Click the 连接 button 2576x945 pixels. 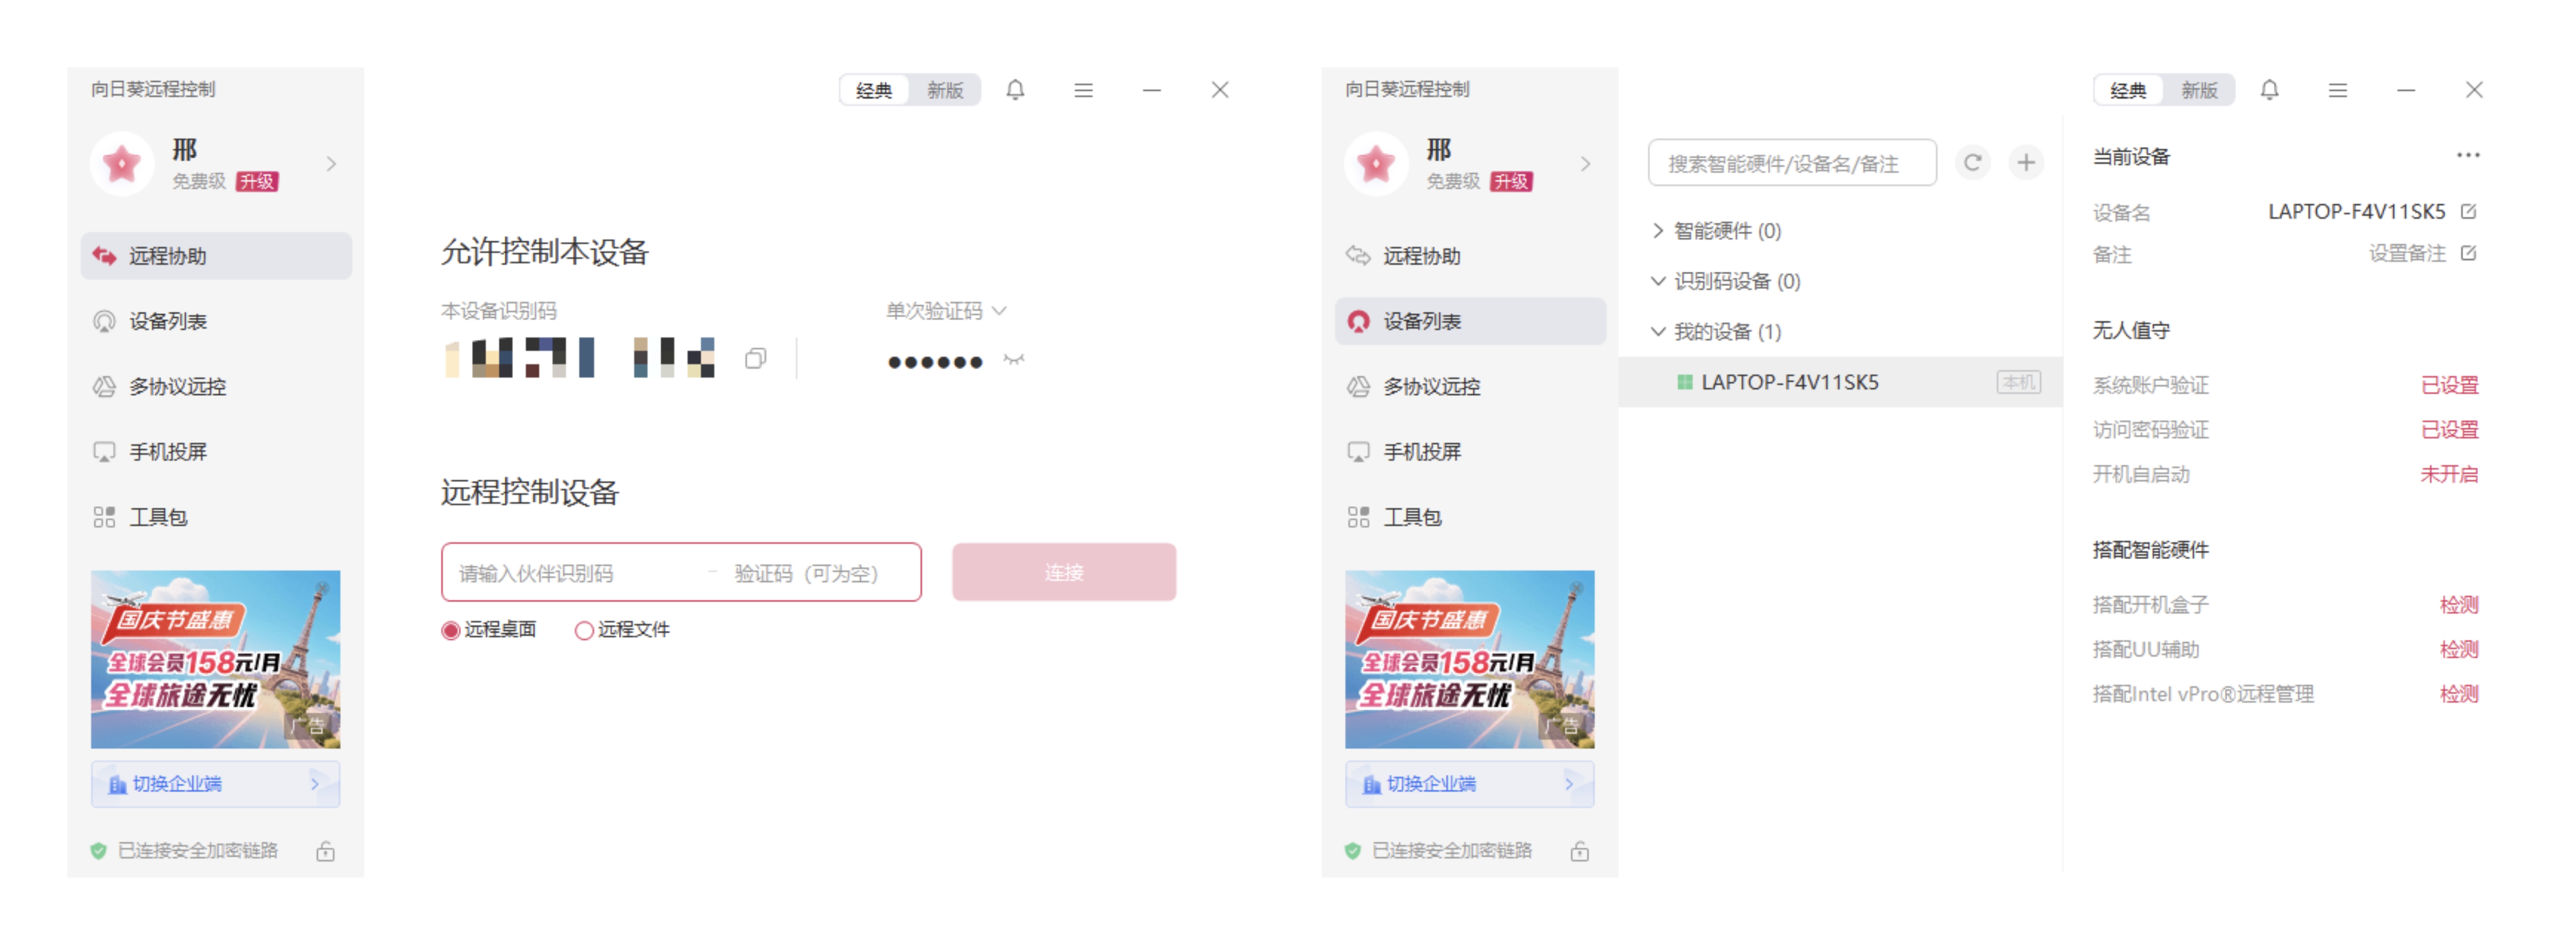tap(1063, 572)
